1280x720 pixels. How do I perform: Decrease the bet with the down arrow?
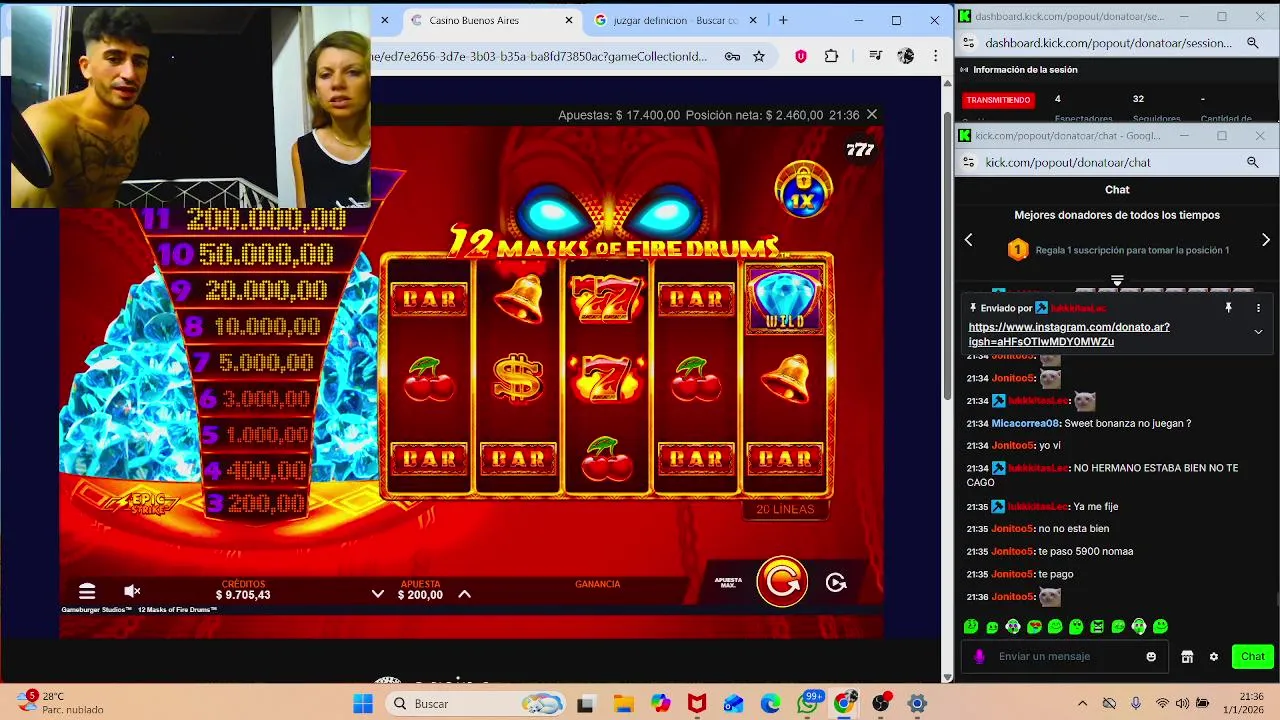pyautogui.click(x=377, y=594)
